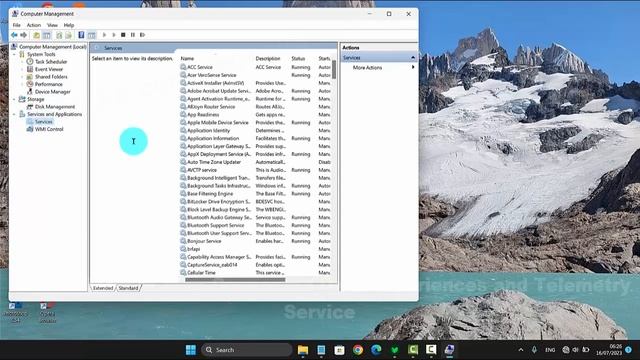
Task: Select Task Scheduler in the tree
Action: 51,62
